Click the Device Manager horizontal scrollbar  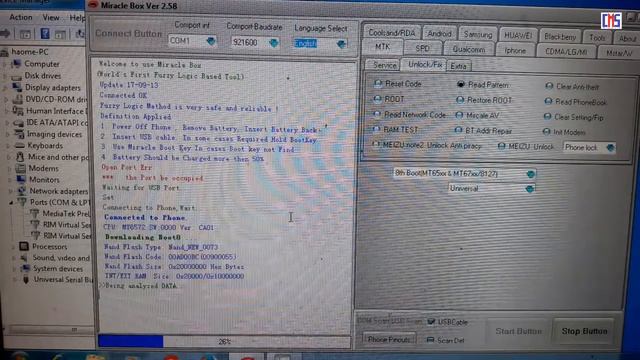(48, 329)
